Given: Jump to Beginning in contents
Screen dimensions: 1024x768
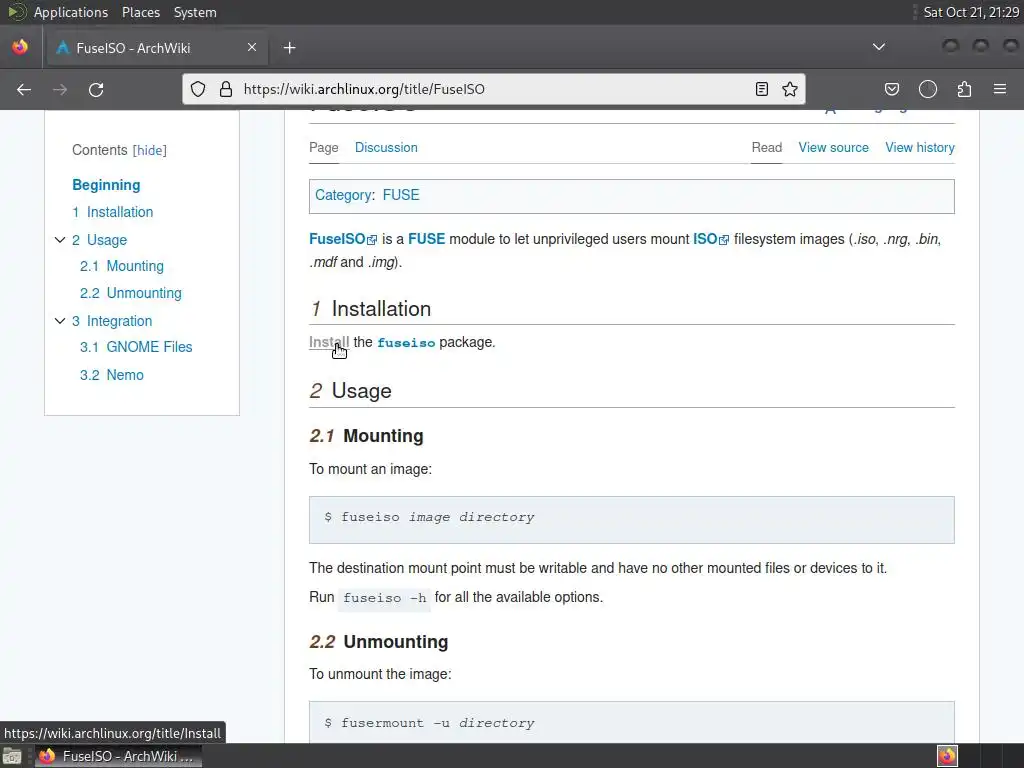Looking at the screenshot, I should [x=106, y=185].
